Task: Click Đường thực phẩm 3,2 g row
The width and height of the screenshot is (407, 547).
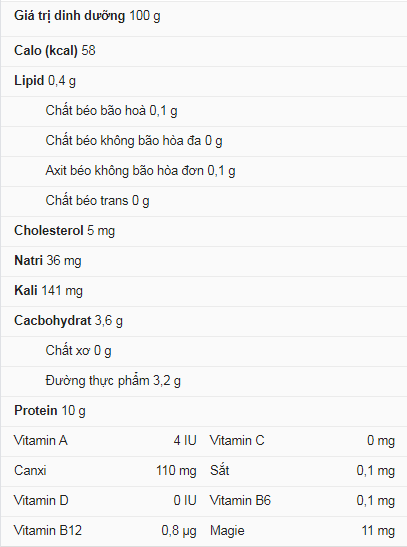Action: click(x=204, y=381)
